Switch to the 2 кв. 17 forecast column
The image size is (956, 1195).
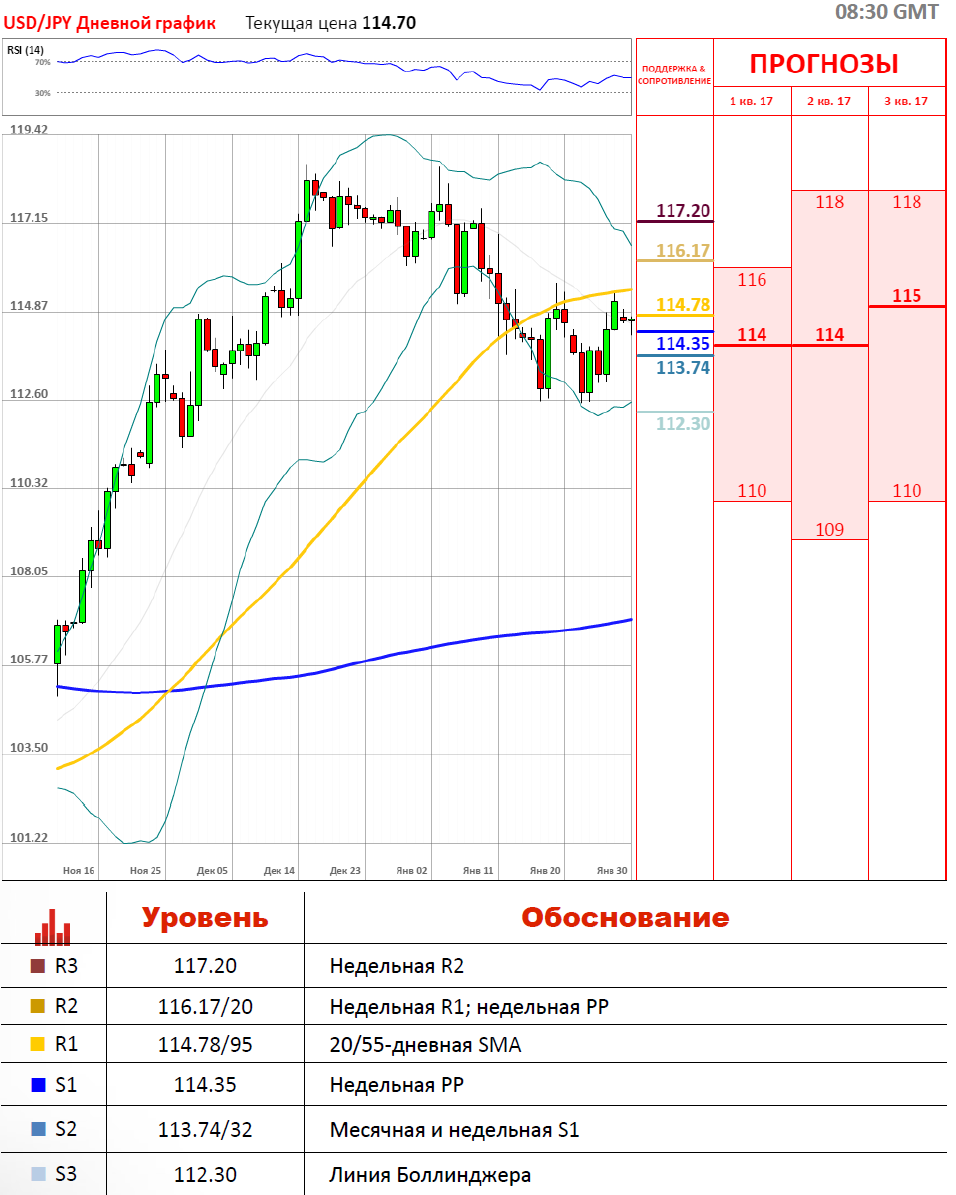pyautogui.click(x=829, y=101)
